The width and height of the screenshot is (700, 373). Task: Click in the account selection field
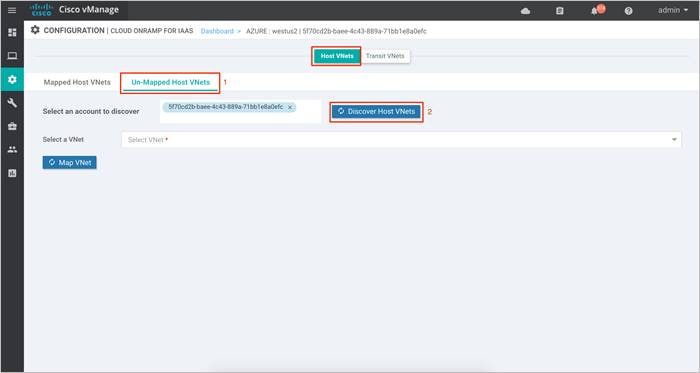[241, 112]
